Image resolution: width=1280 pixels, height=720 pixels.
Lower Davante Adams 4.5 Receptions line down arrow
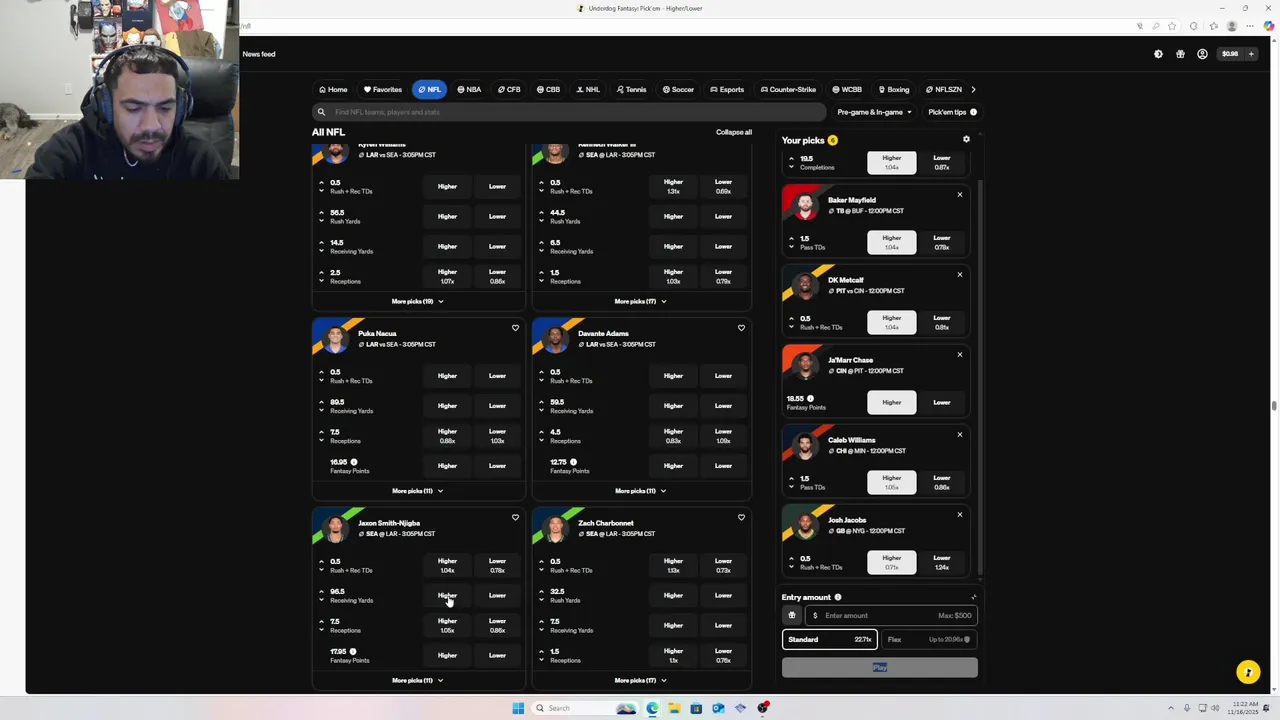[x=541, y=441]
